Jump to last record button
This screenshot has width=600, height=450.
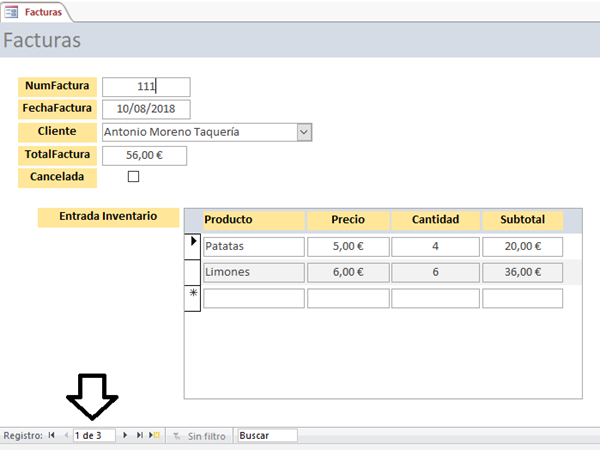(x=140, y=436)
